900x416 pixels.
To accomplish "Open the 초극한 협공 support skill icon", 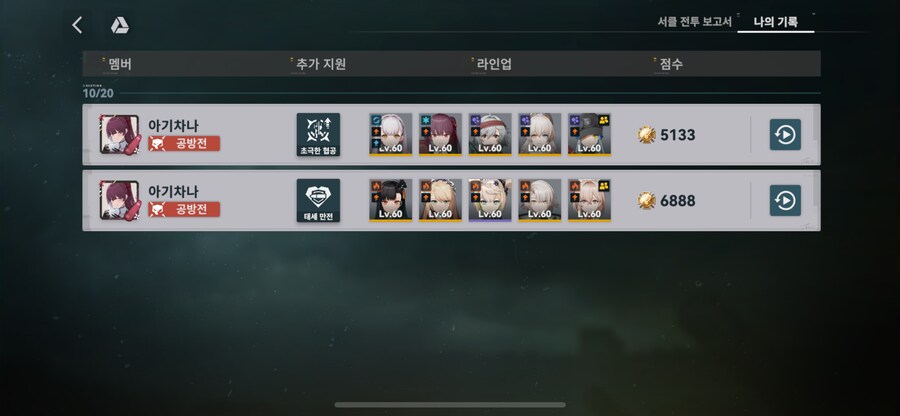I will (x=318, y=134).
